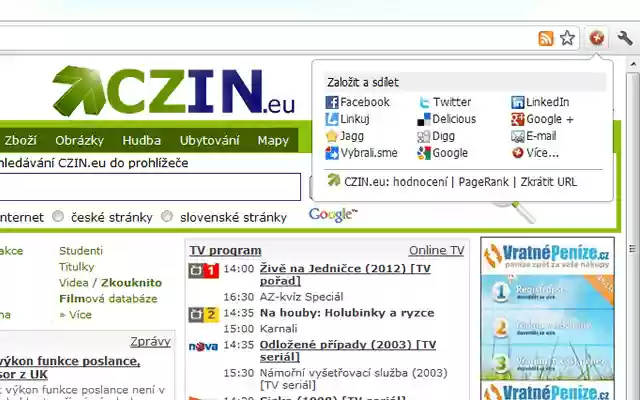Share page on Vybrali.sme
This screenshot has width=640, height=400.
[361, 153]
